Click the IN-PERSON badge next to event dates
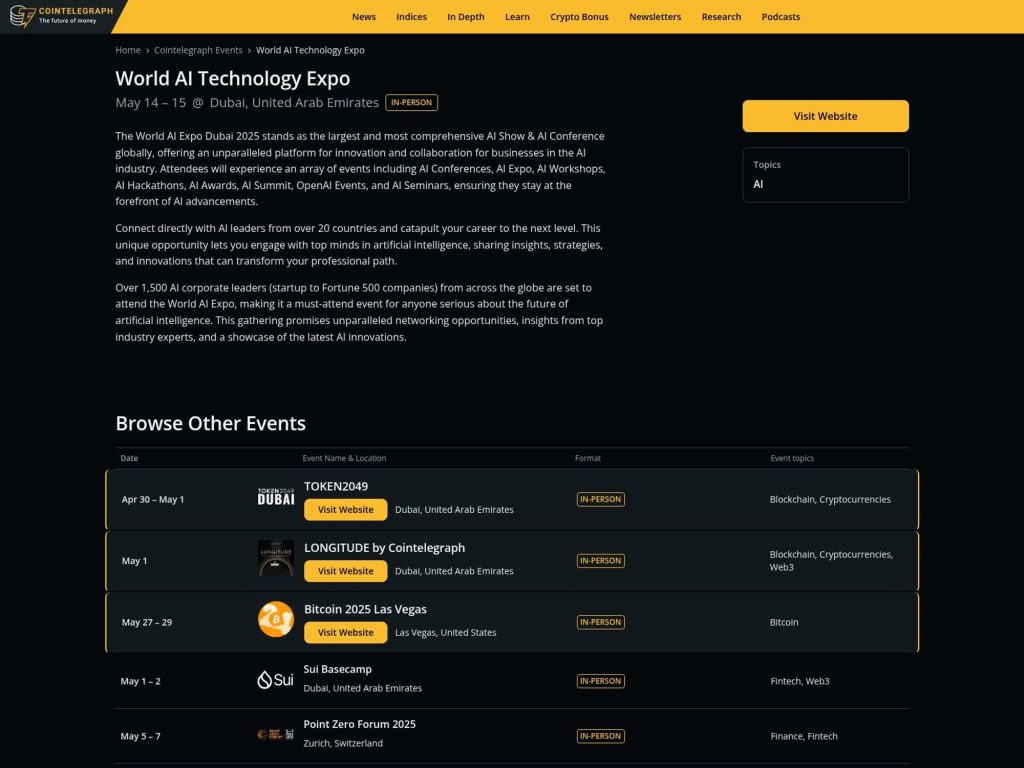 tap(412, 101)
